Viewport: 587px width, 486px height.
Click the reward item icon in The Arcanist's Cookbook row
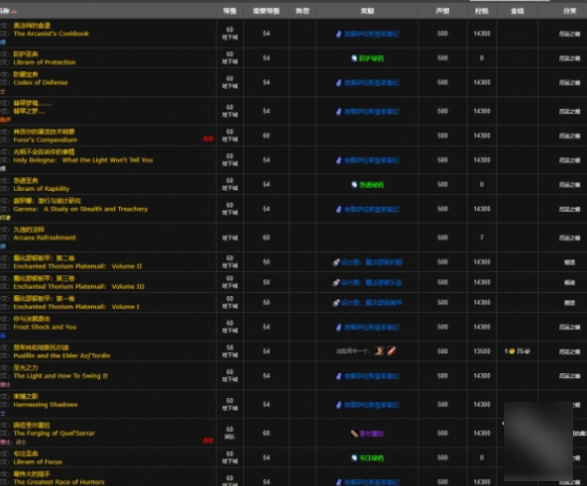click(x=338, y=34)
